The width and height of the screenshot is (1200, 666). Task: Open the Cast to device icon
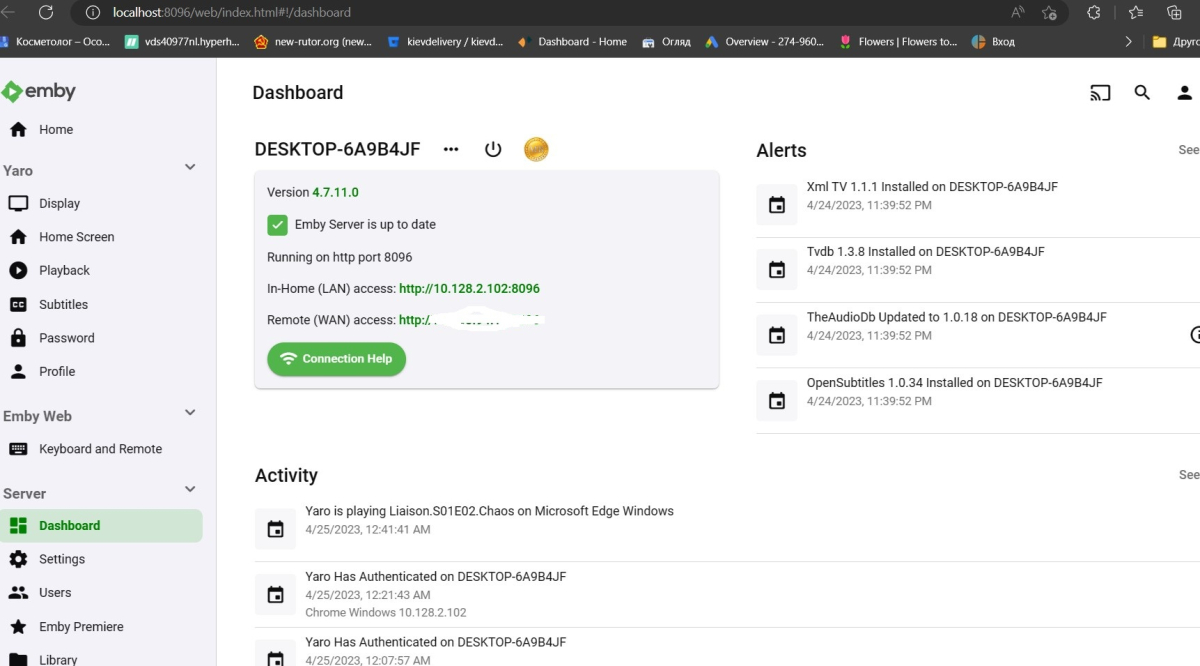[1100, 92]
